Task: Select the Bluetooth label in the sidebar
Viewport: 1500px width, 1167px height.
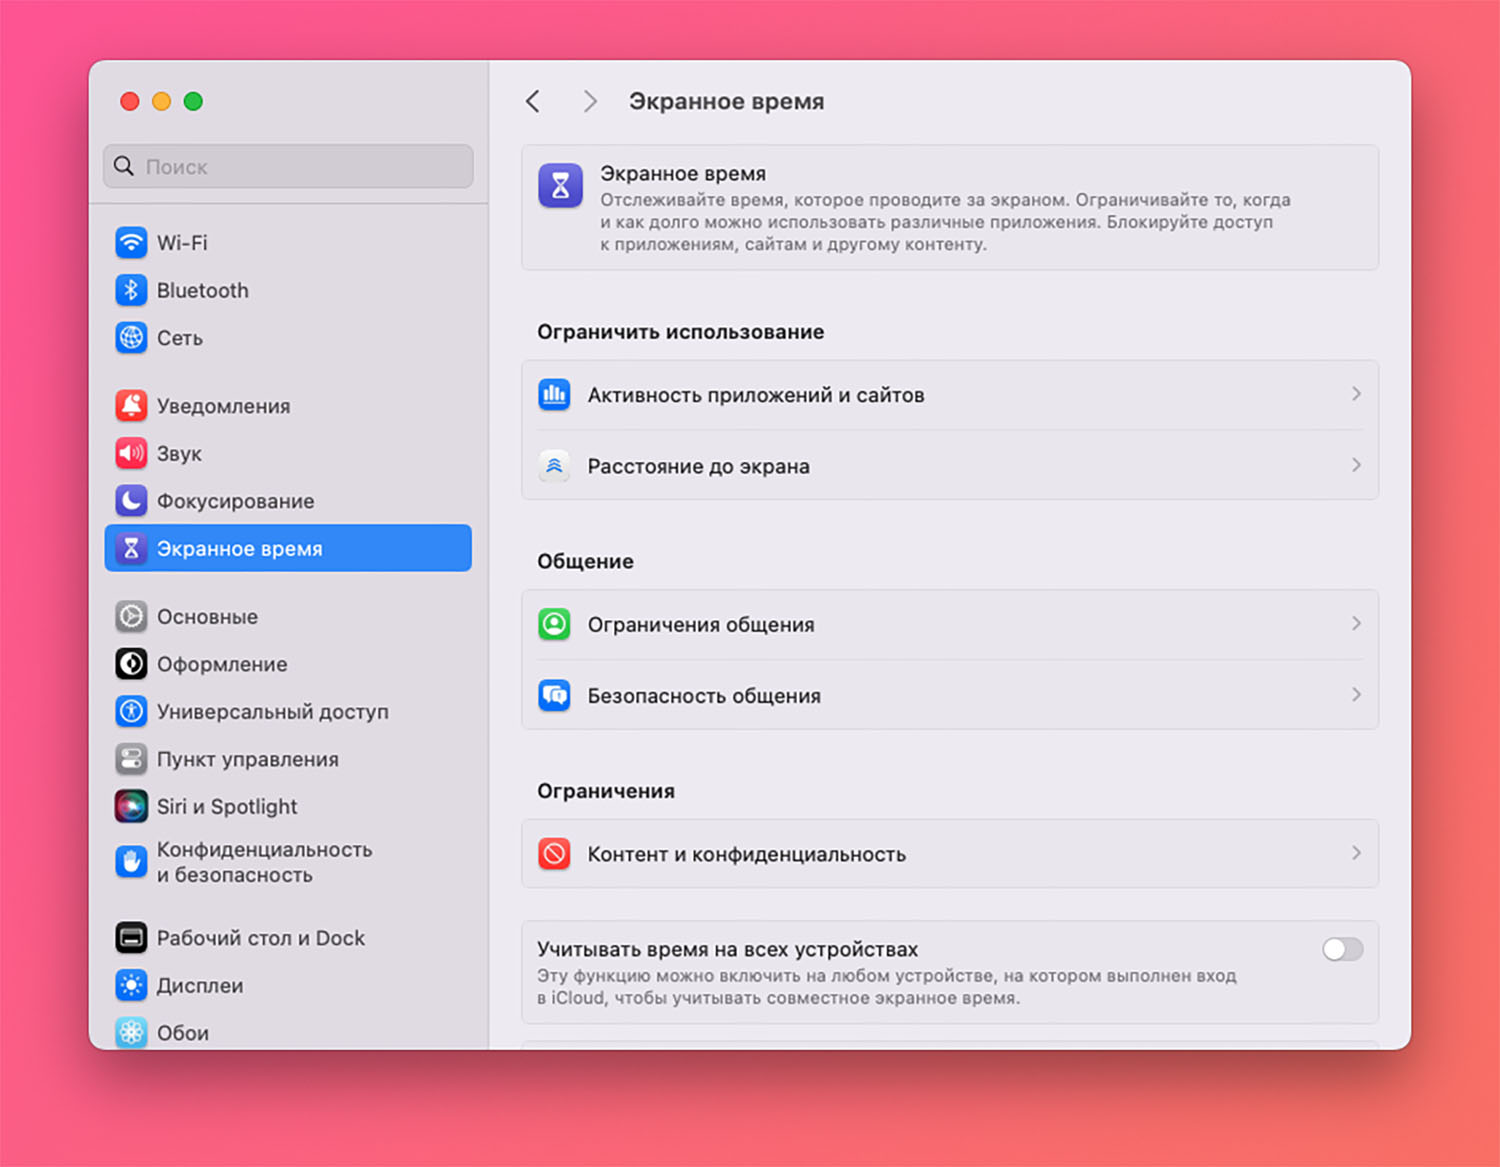Action: (x=203, y=290)
